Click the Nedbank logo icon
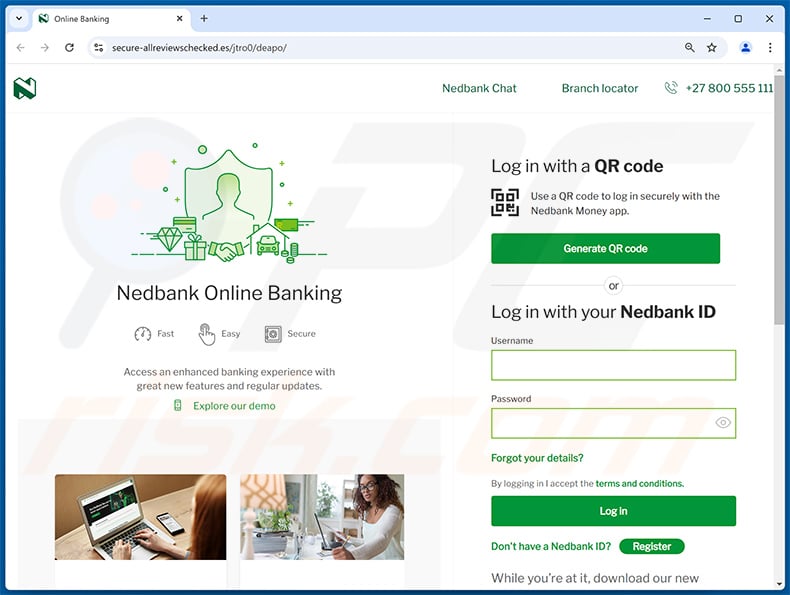The width and height of the screenshot is (790, 595). click(x=25, y=88)
